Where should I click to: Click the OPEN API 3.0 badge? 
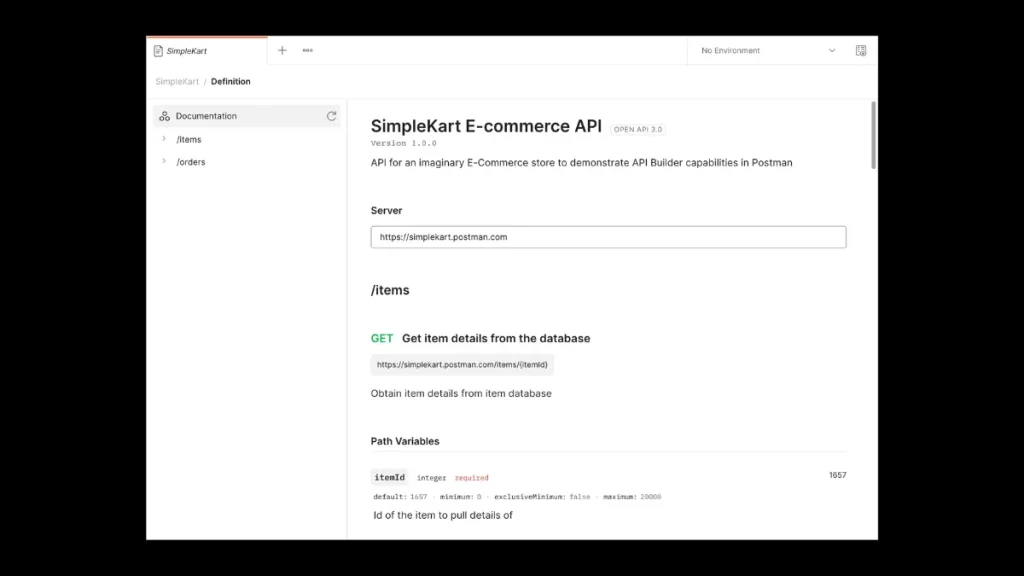(x=640, y=128)
